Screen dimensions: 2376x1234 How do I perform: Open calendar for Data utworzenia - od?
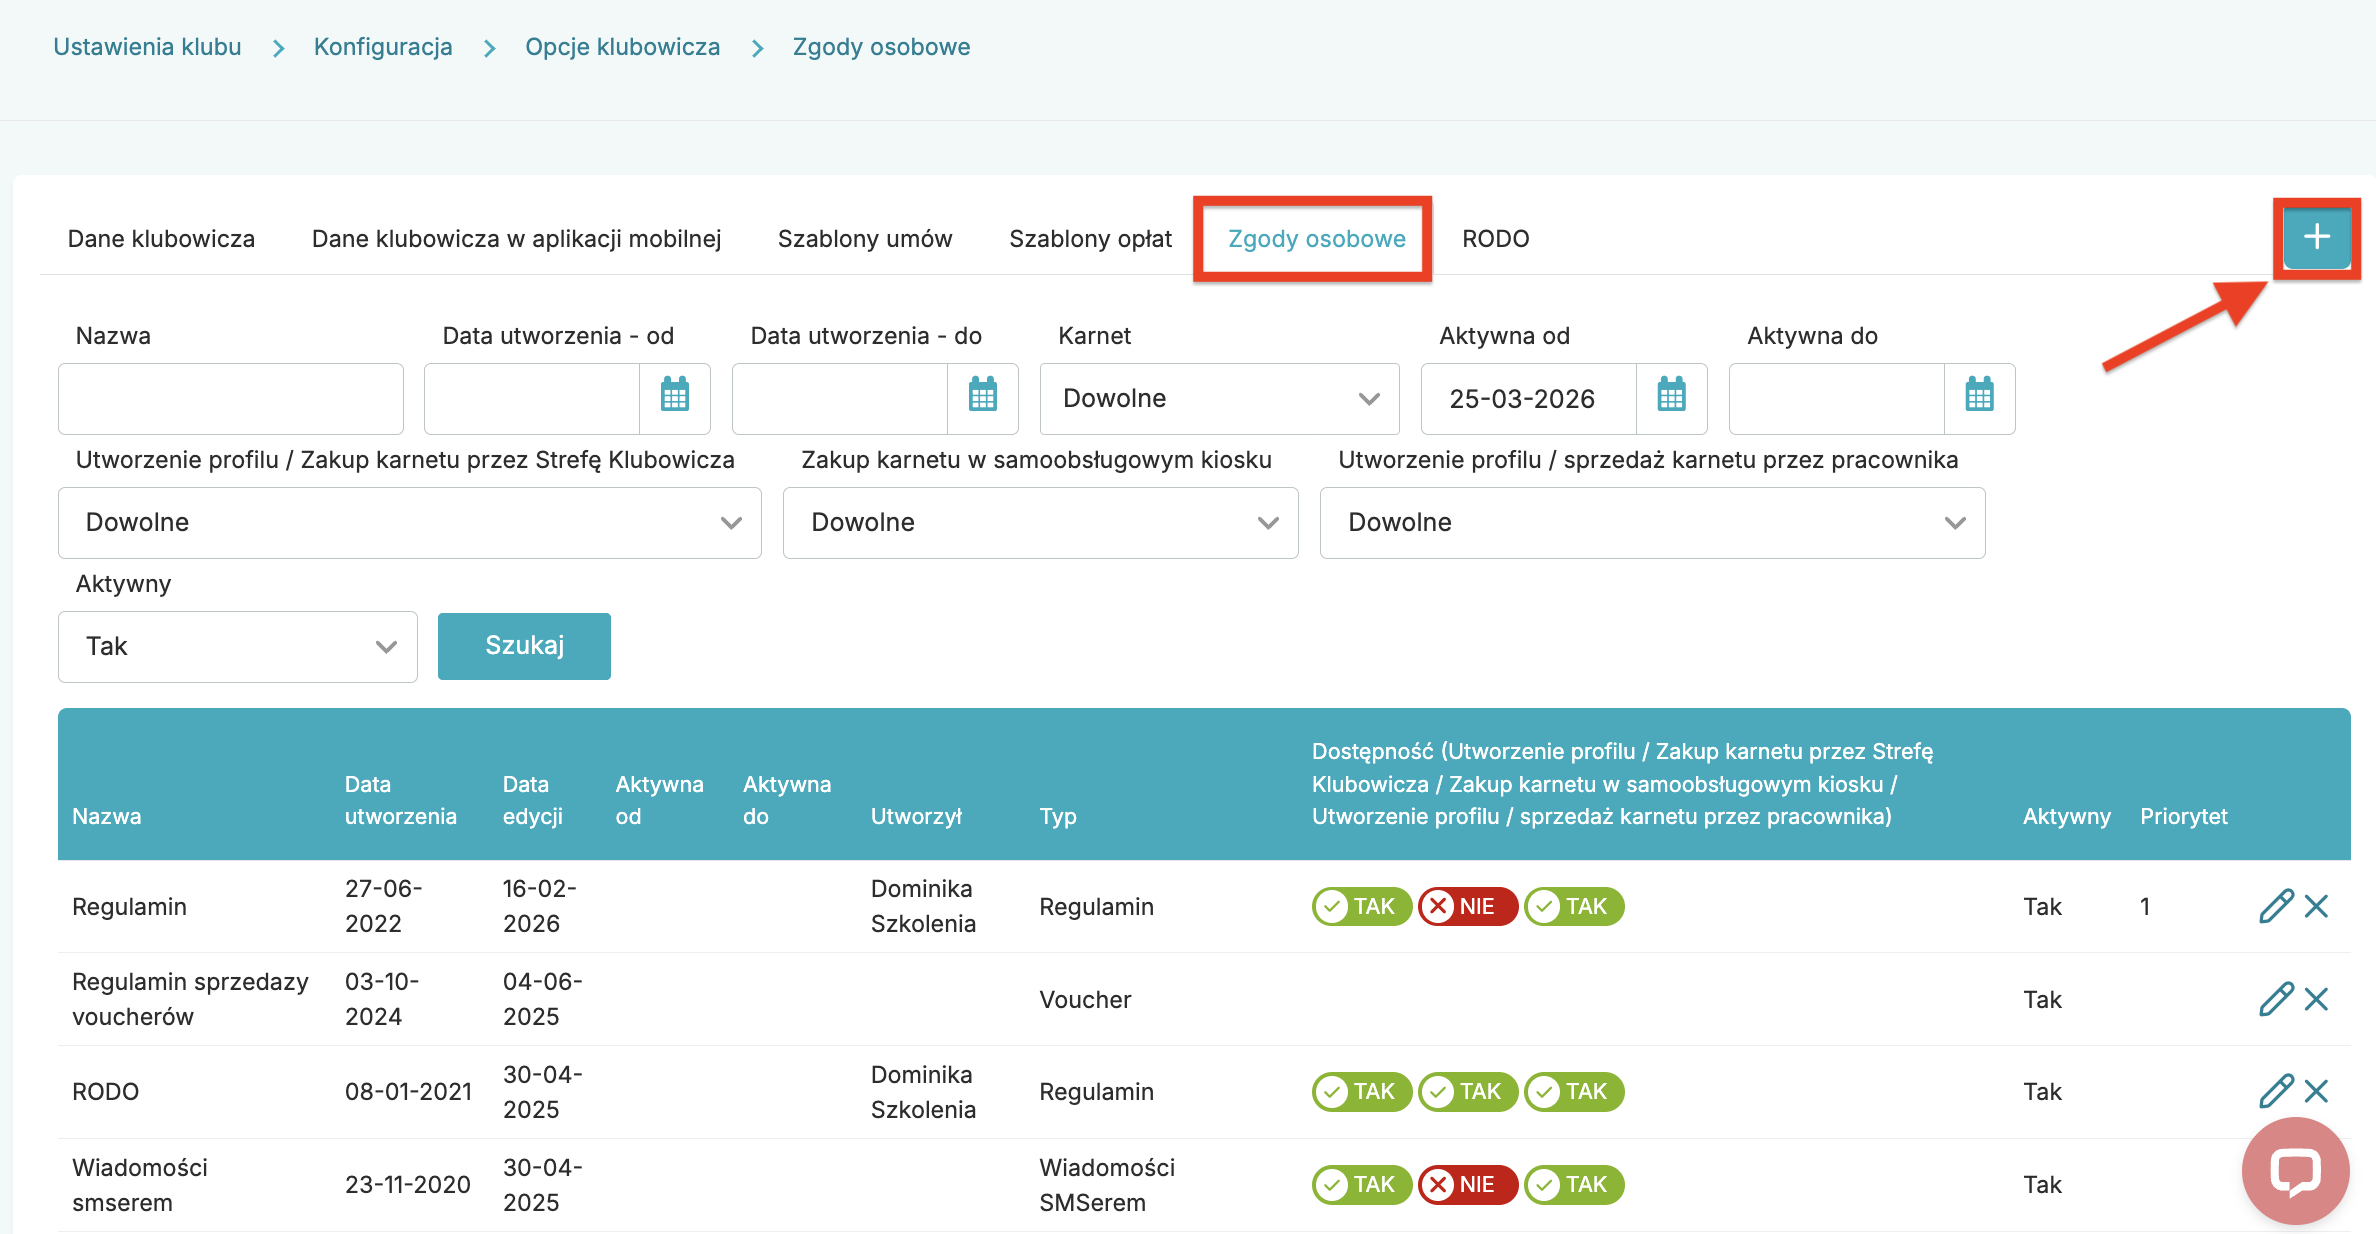click(675, 398)
